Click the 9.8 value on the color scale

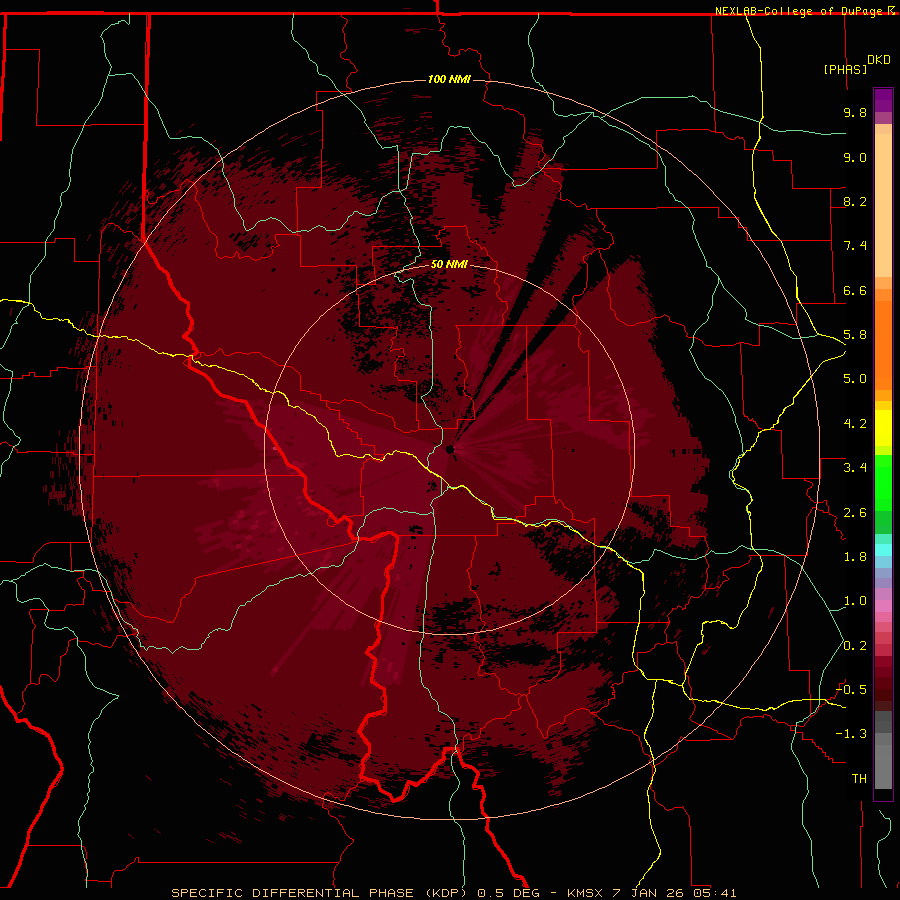pyautogui.click(x=855, y=112)
